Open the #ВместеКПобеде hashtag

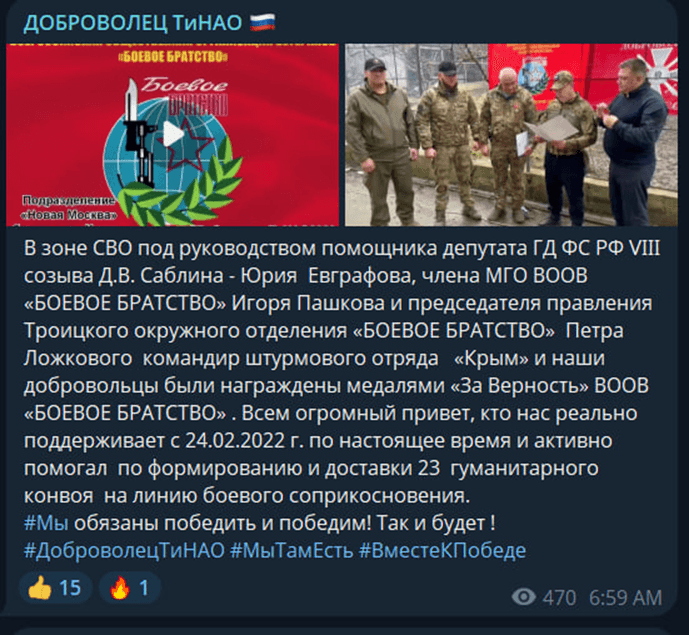(x=442, y=550)
